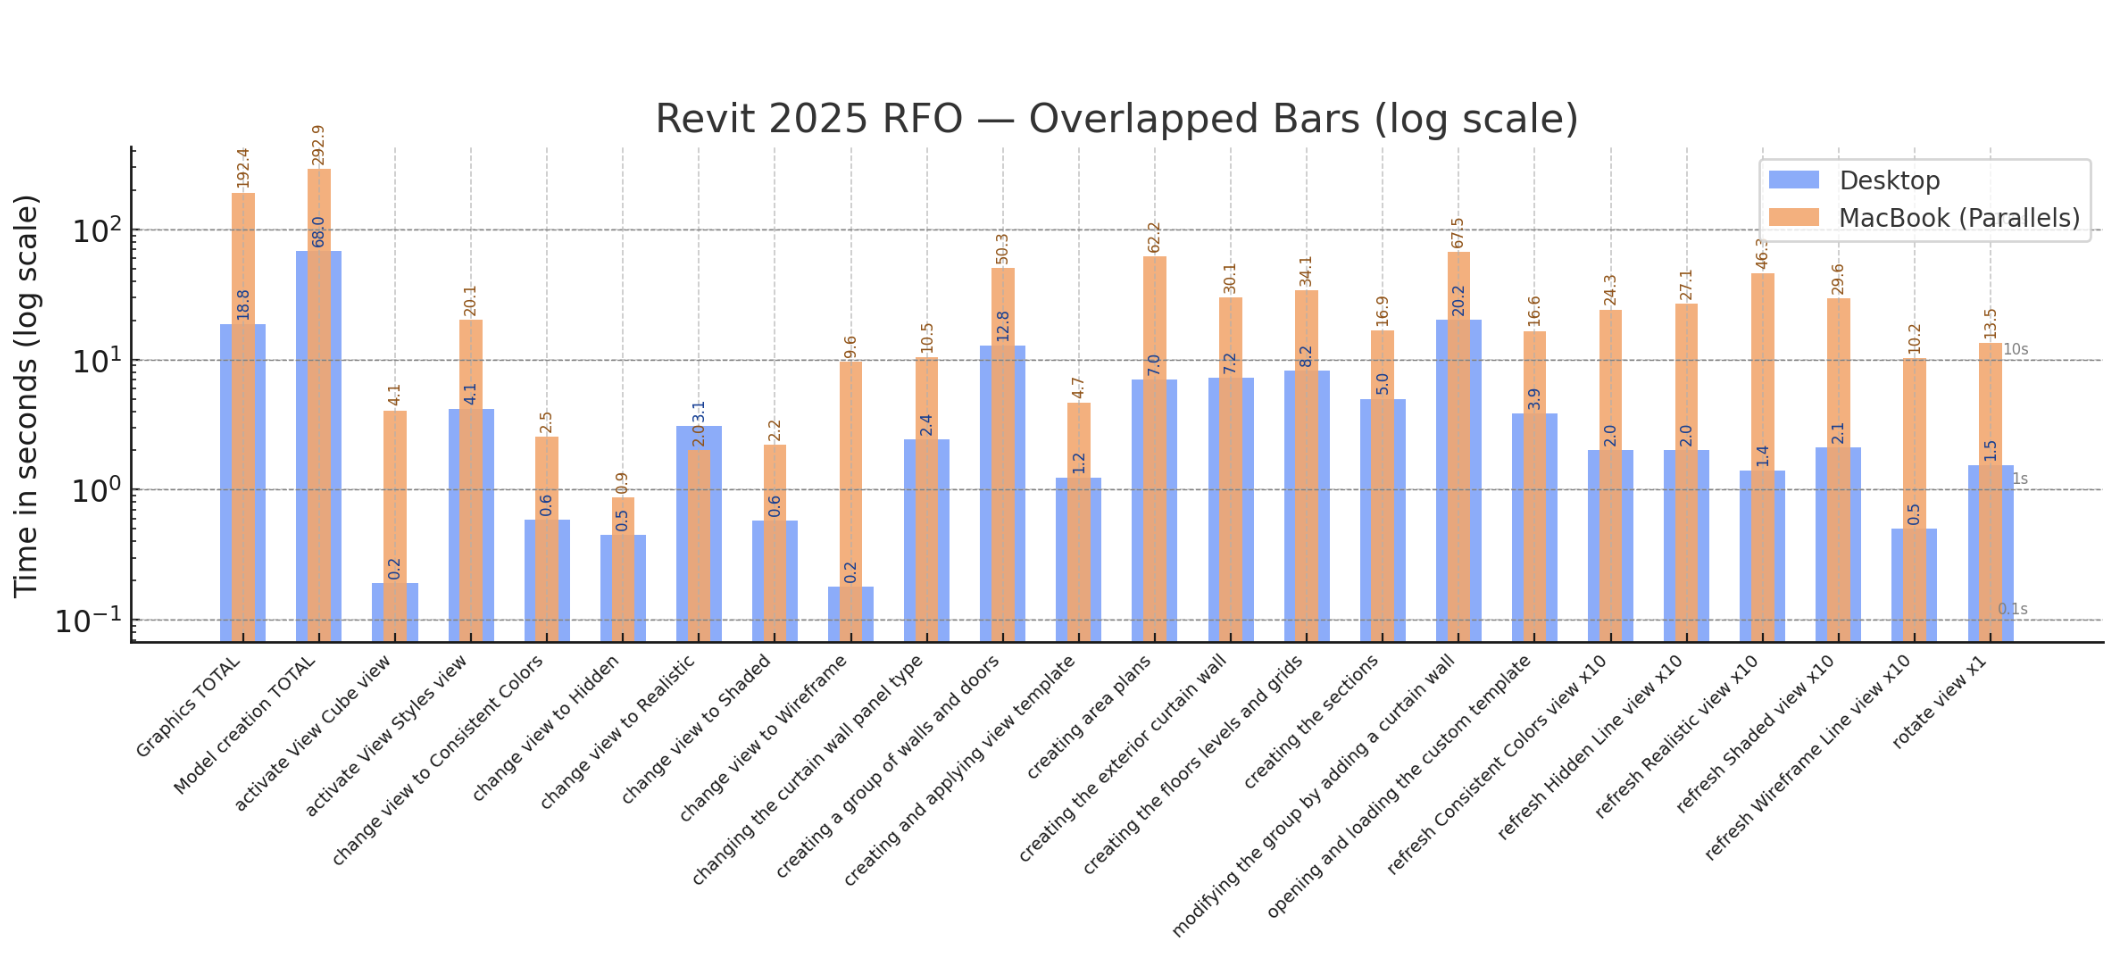
Task: Click the "rotate view x1" axis label
Action: 1939,702
